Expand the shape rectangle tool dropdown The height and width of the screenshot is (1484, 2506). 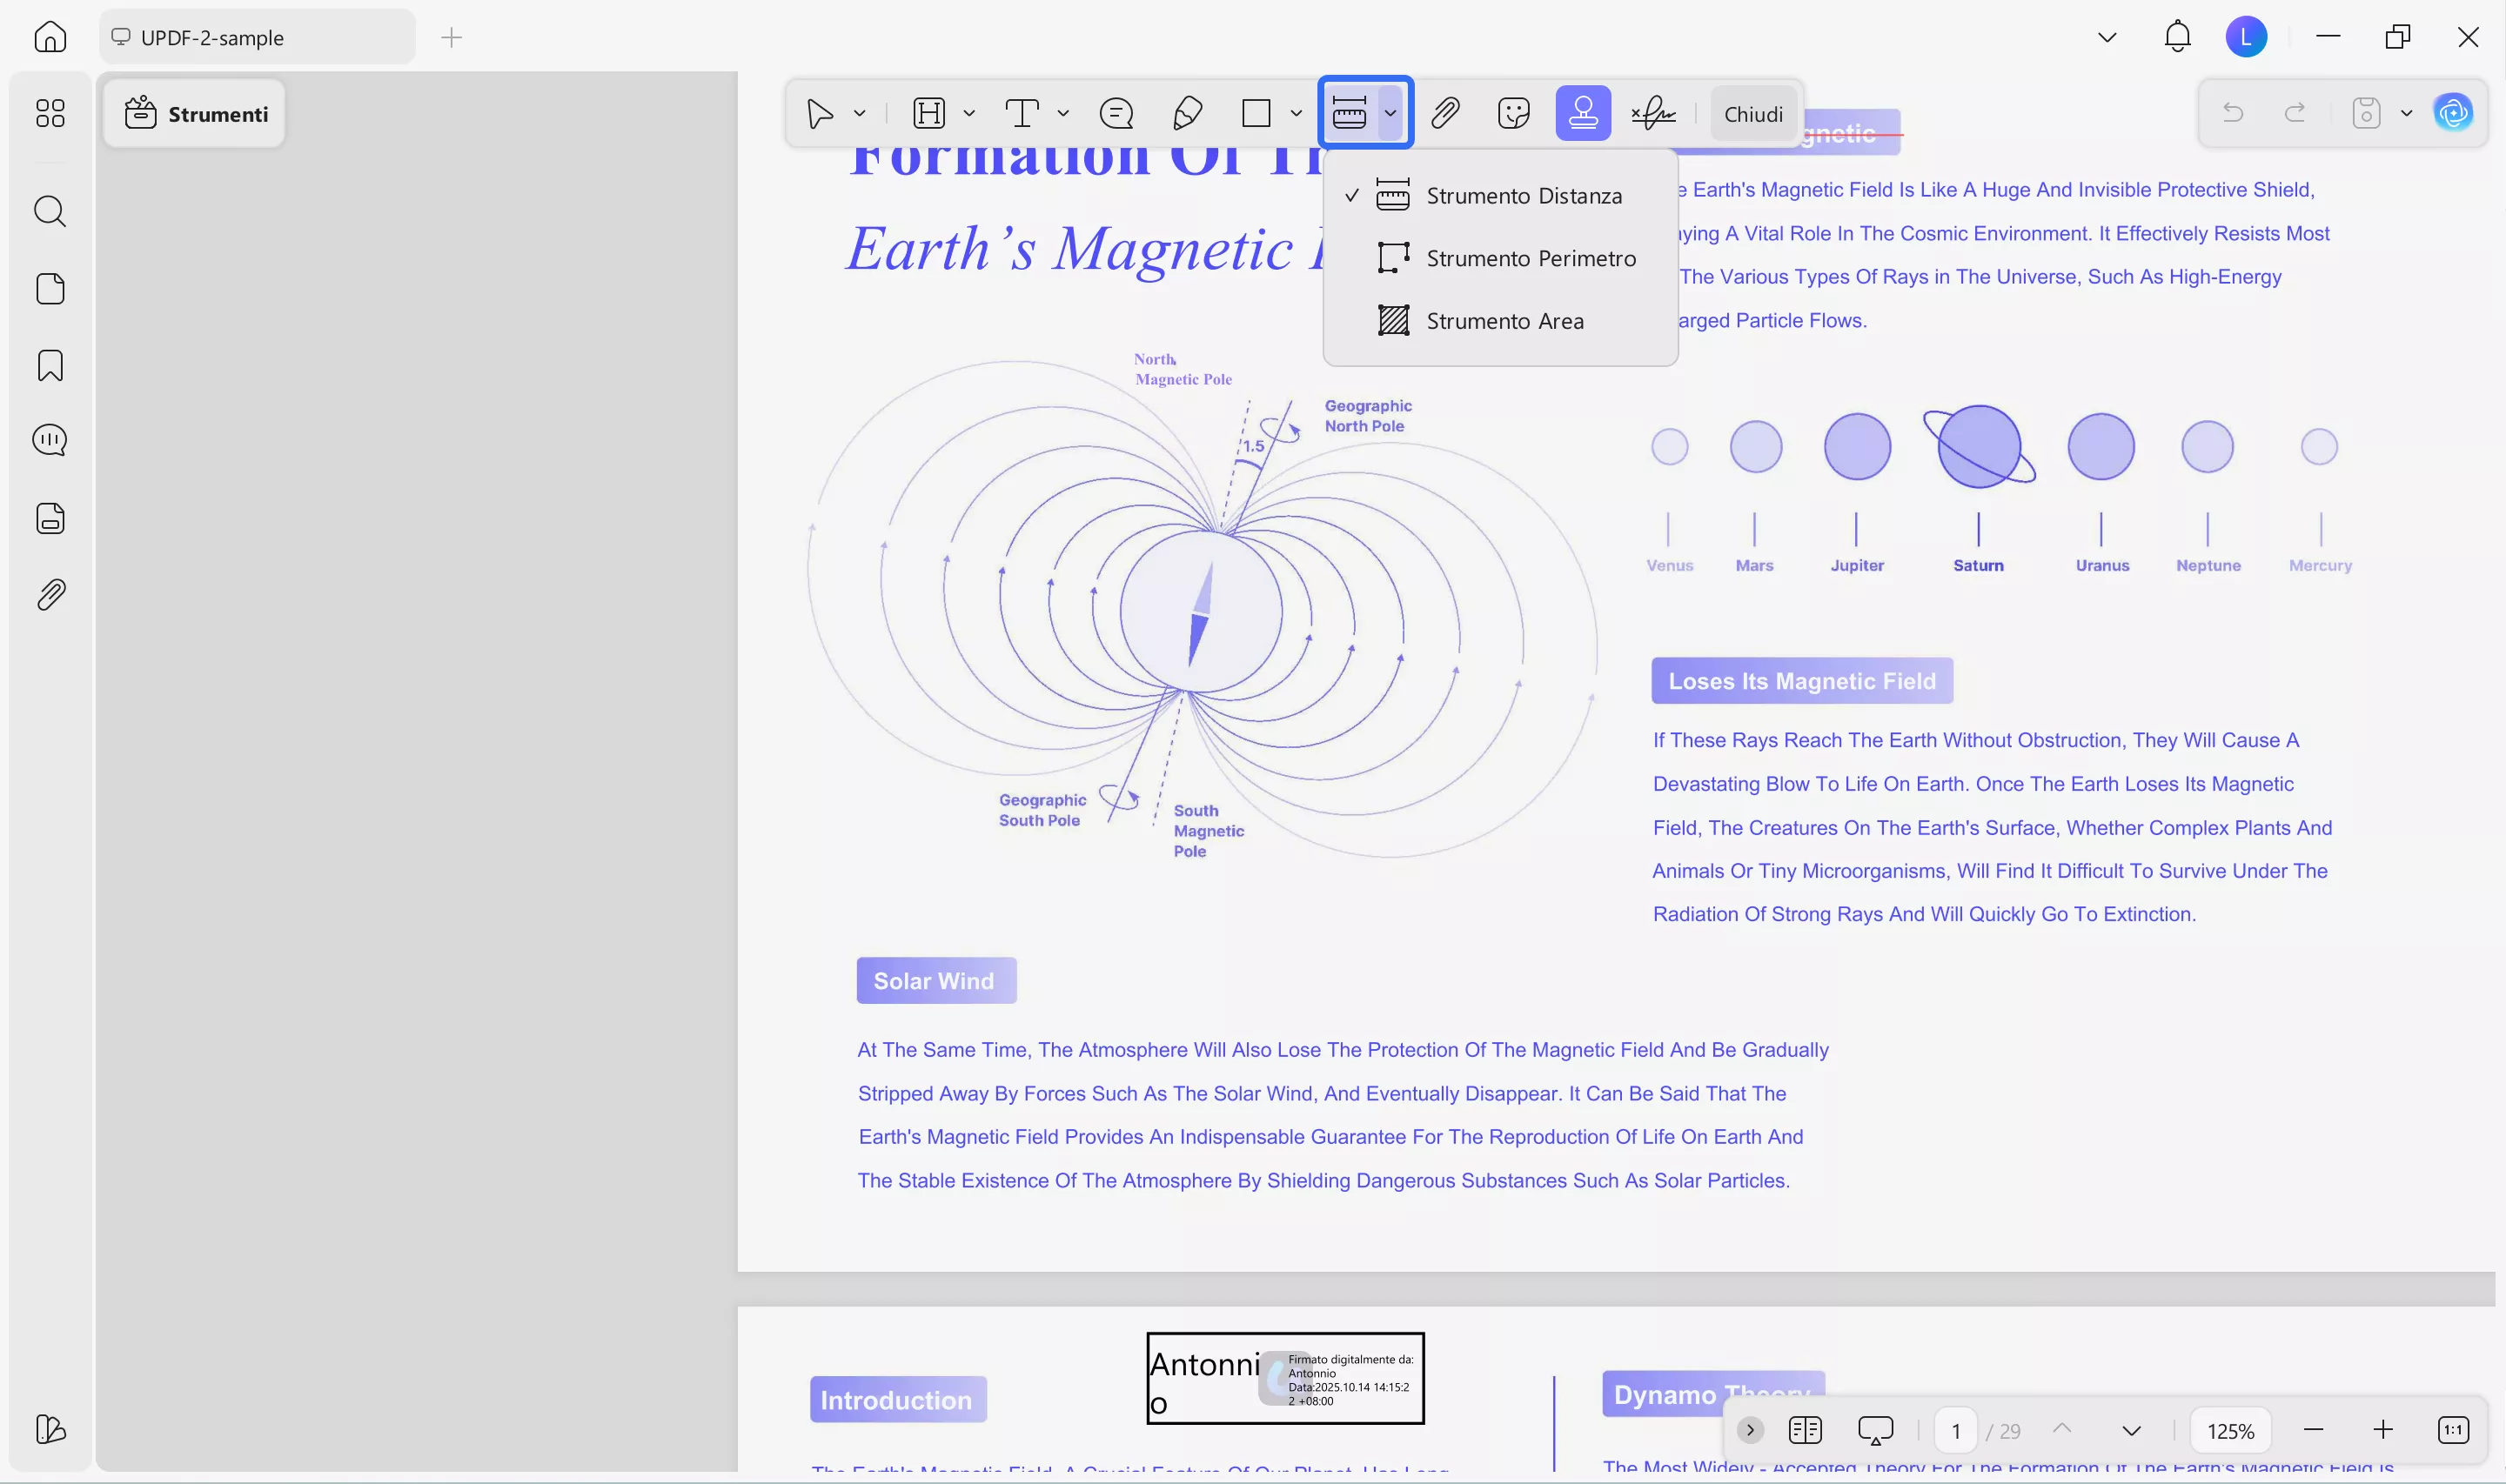1296,113
